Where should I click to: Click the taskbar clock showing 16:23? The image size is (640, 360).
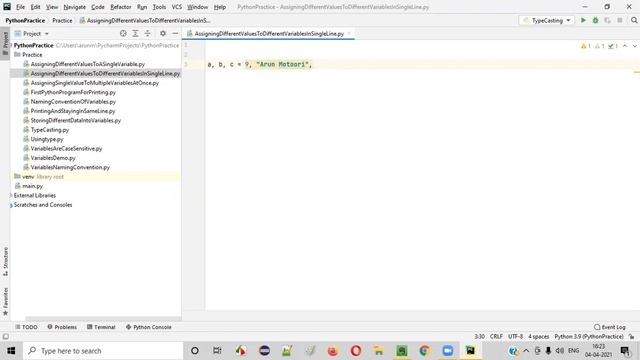(x=598, y=351)
